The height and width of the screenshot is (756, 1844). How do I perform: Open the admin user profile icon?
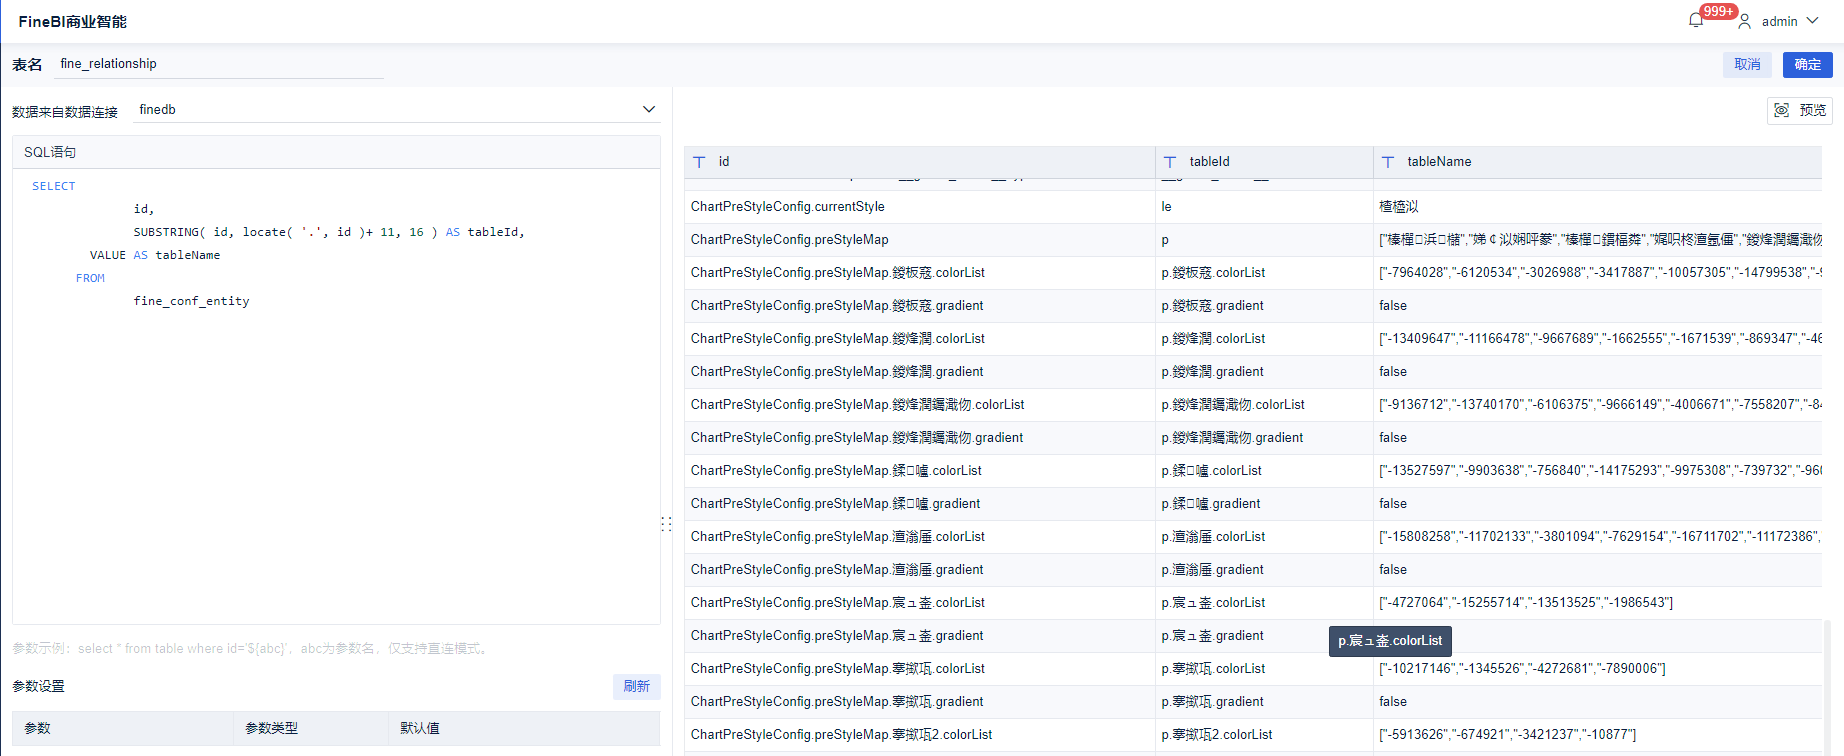pyautogui.click(x=1744, y=21)
